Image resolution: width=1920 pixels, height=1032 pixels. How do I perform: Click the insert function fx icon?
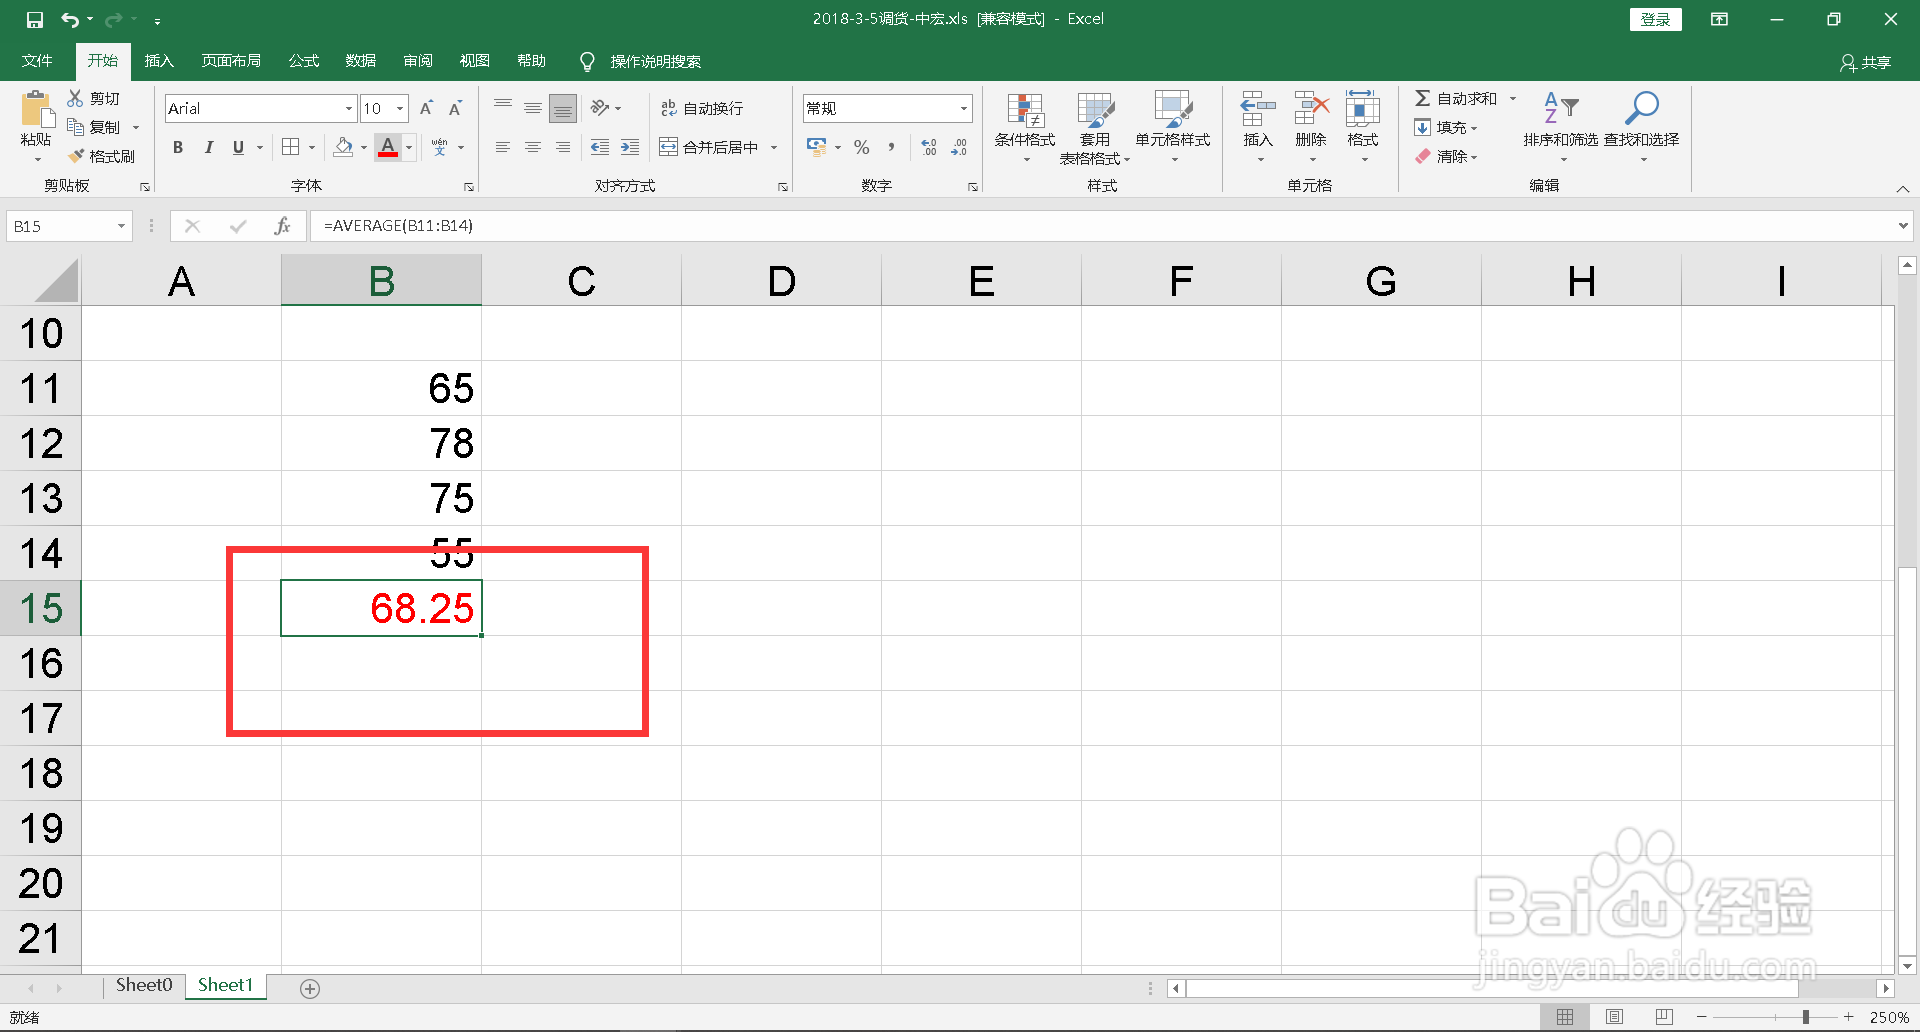pyautogui.click(x=283, y=226)
